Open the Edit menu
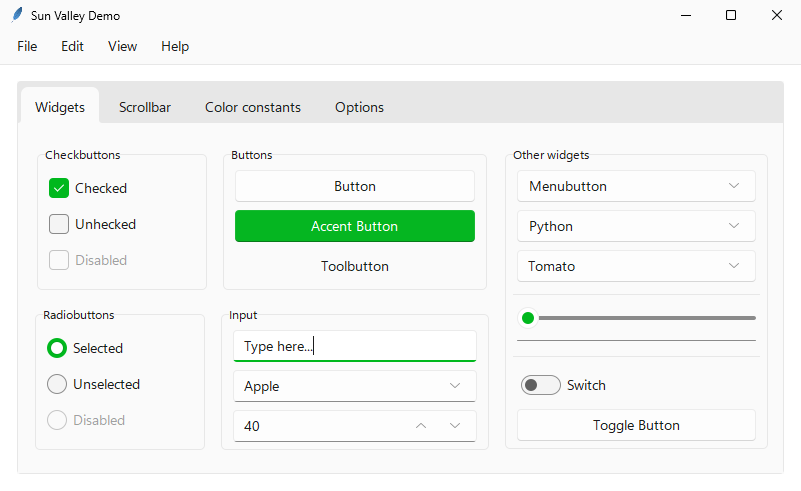 tap(72, 46)
